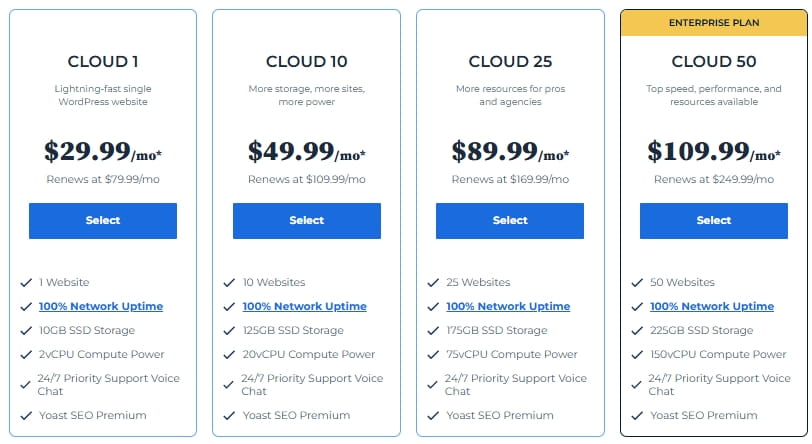Pick the Cloud 50 enterprise Select button

(x=714, y=221)
